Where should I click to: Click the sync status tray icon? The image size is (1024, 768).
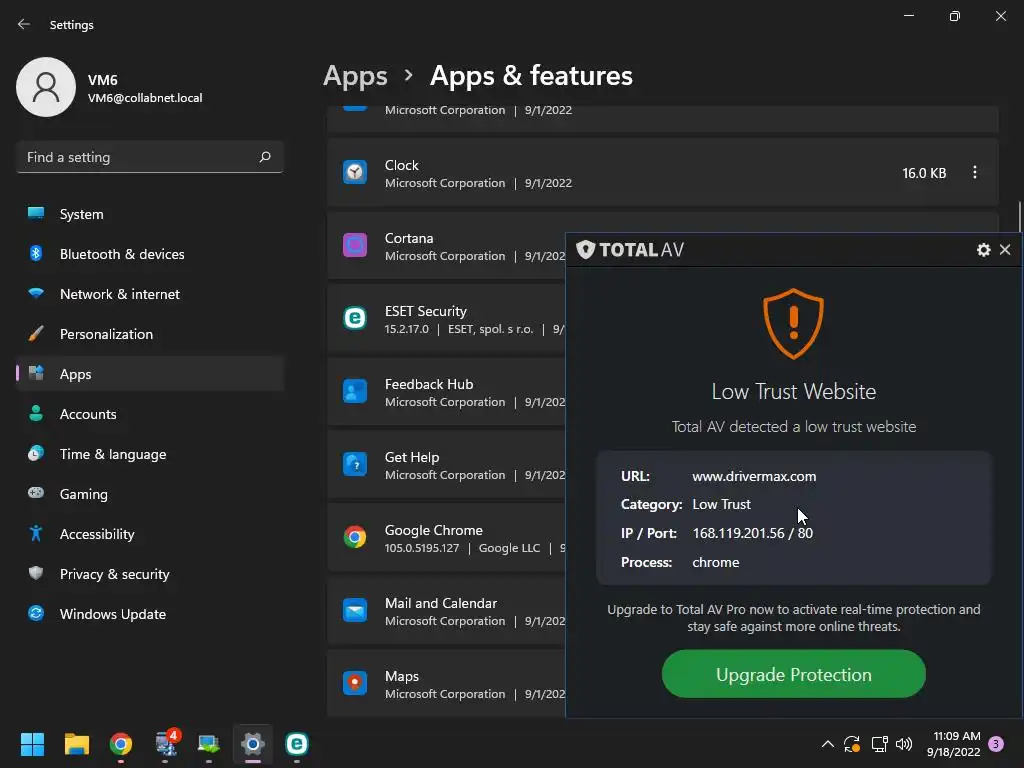[x=852, y=744]
